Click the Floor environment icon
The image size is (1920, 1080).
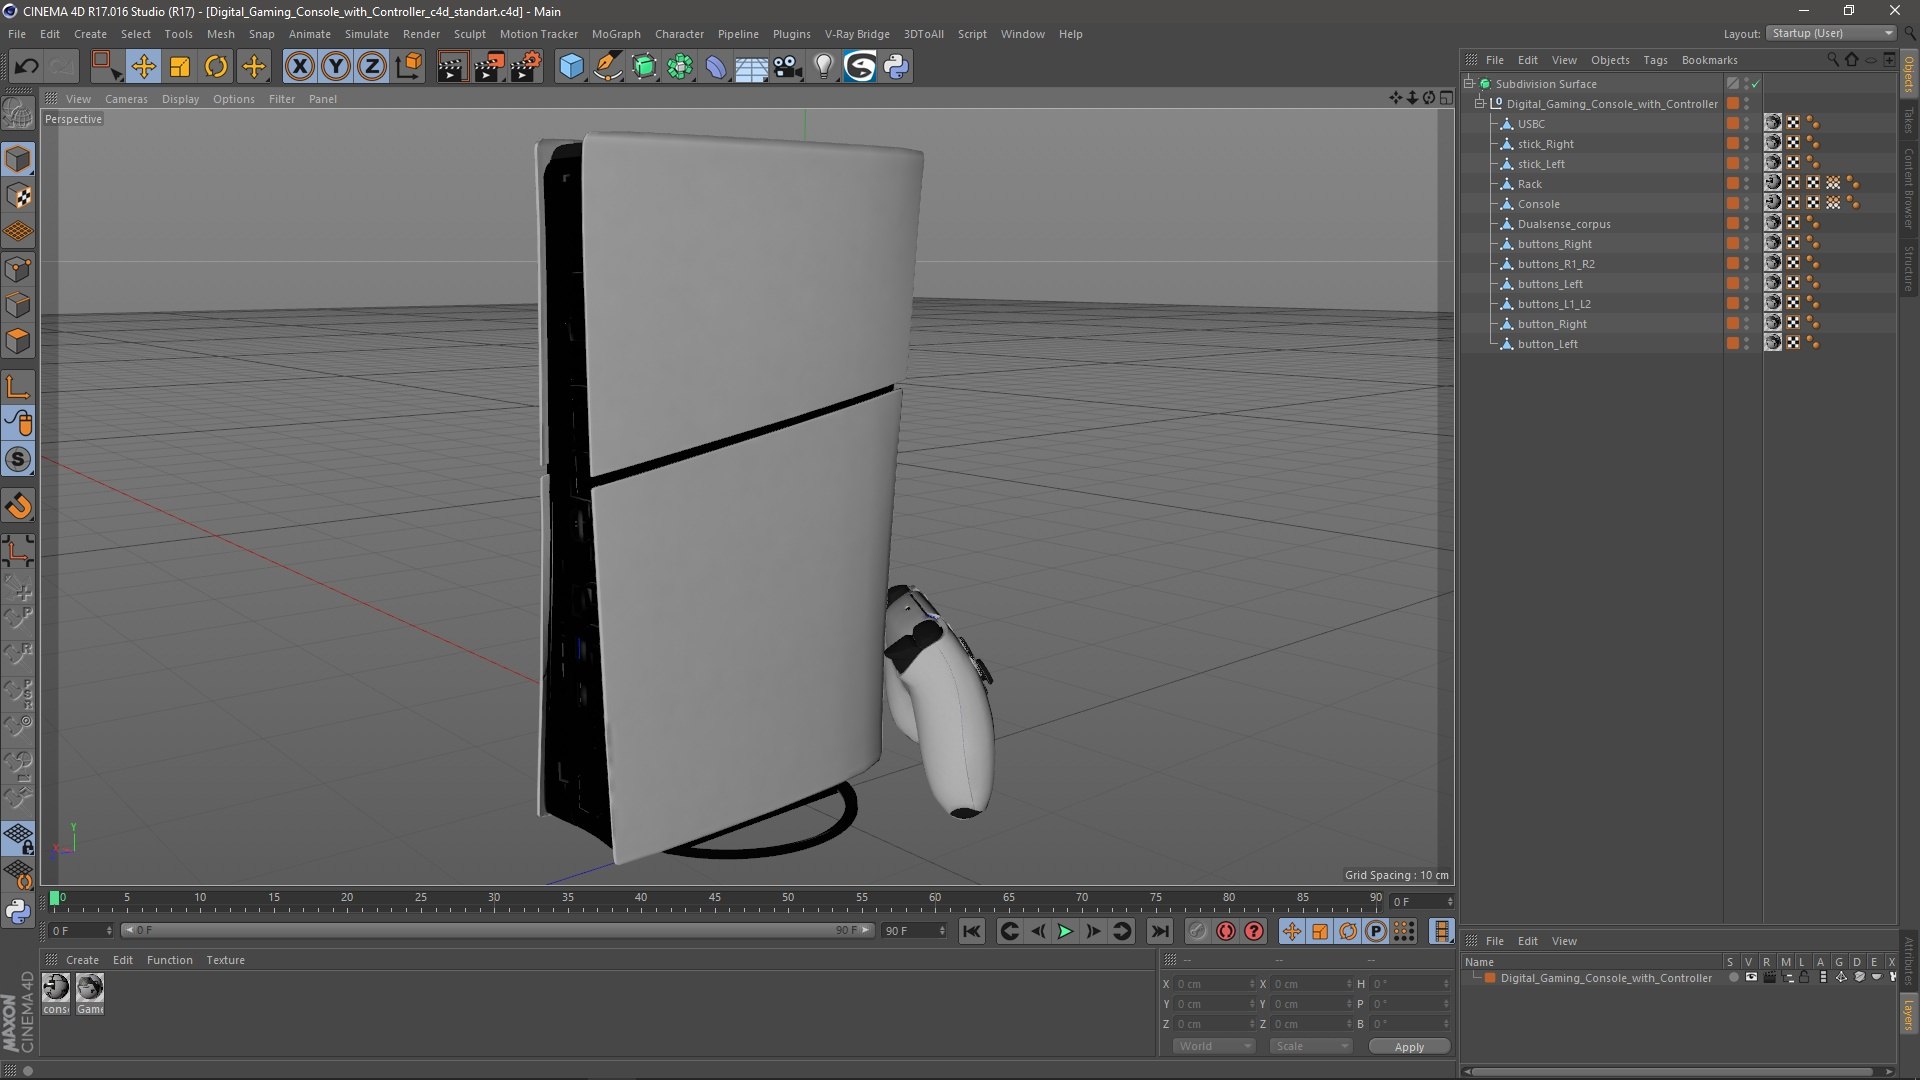tap(752, 67)
